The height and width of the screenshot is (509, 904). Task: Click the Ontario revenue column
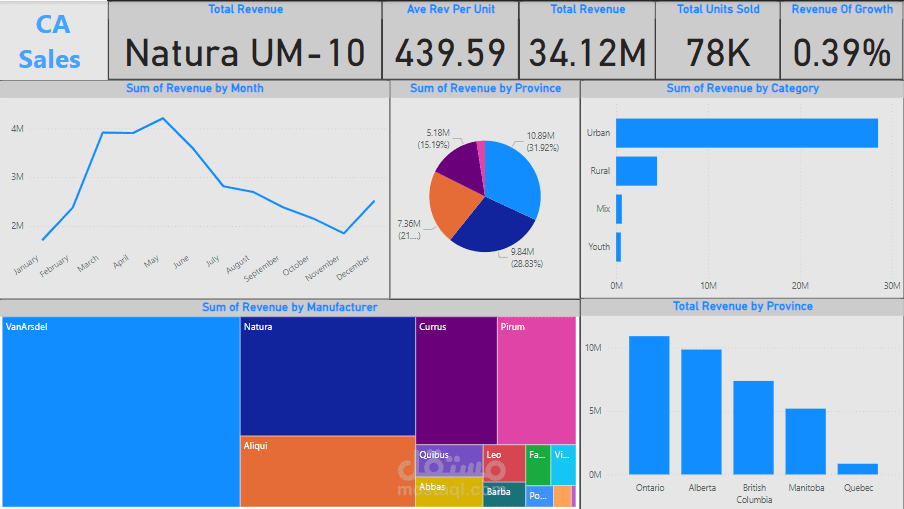[649, 405]
